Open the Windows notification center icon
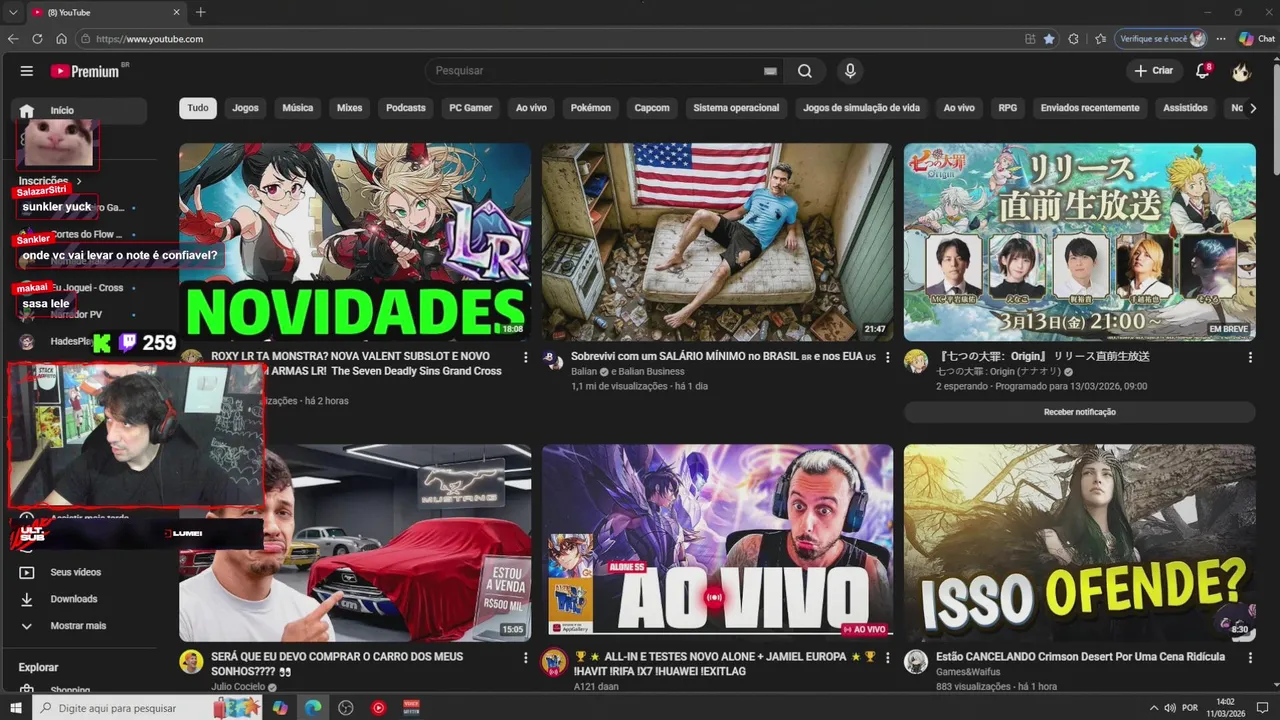Viewport: 1280px width, 720px height. point(1264,708)
